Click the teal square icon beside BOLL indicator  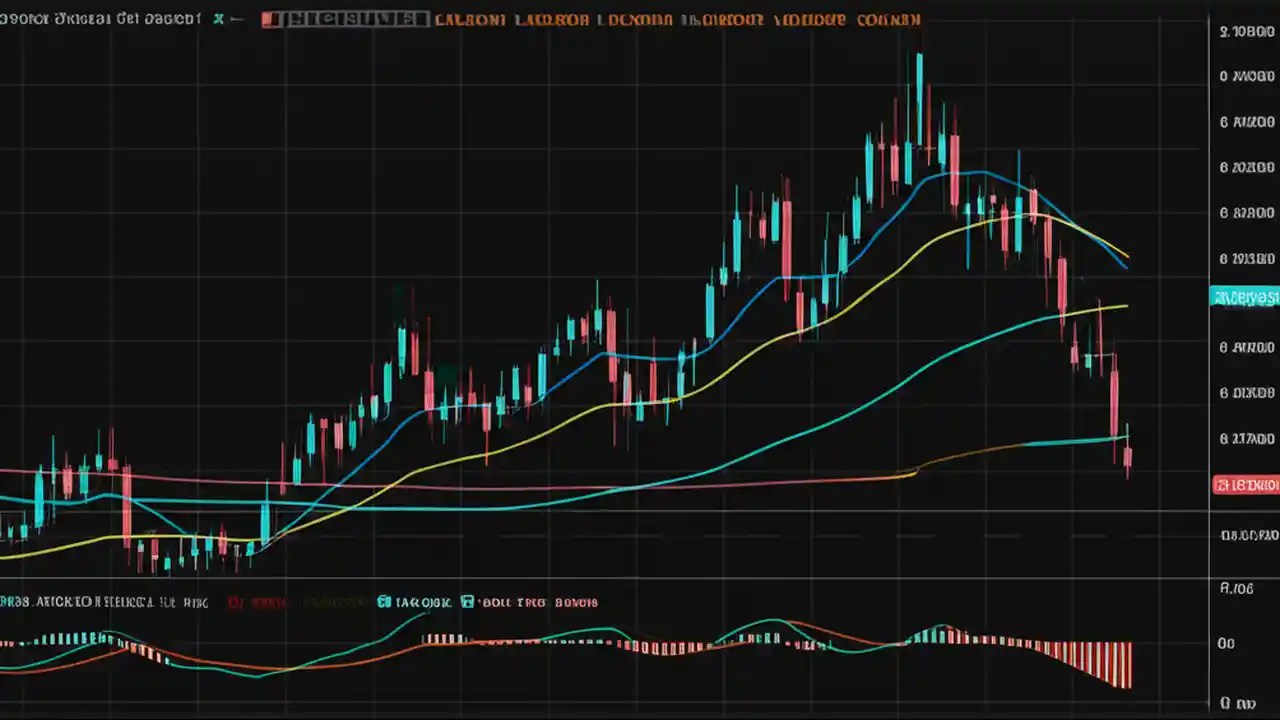click(x=467, y=602)
